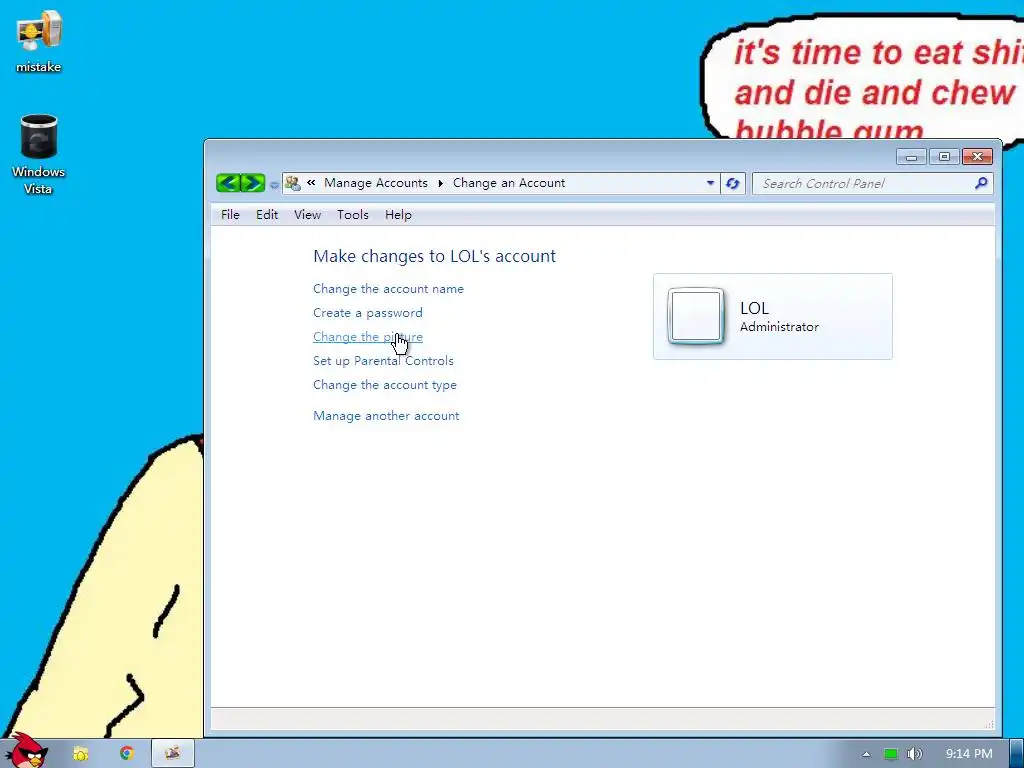Open the View menu
Screen dimensions: 1024x768
(307, 215)
